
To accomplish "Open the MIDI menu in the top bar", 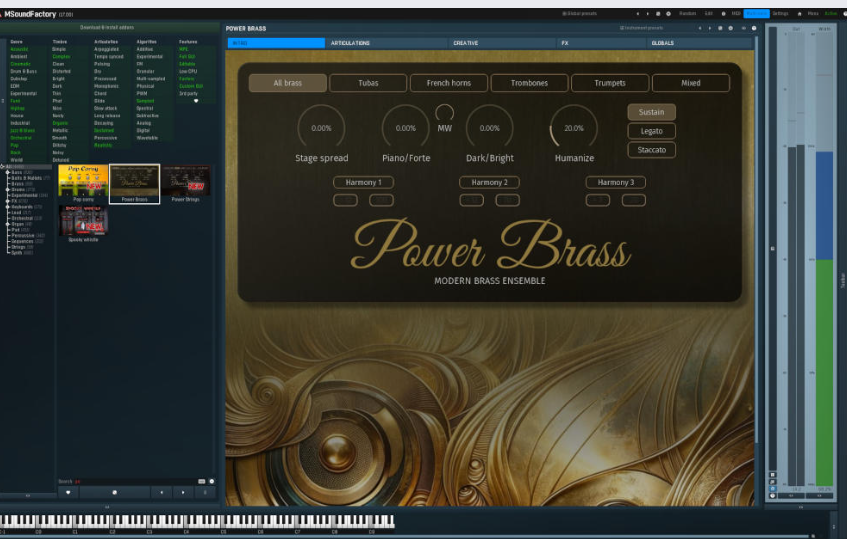I will point(736,14).
